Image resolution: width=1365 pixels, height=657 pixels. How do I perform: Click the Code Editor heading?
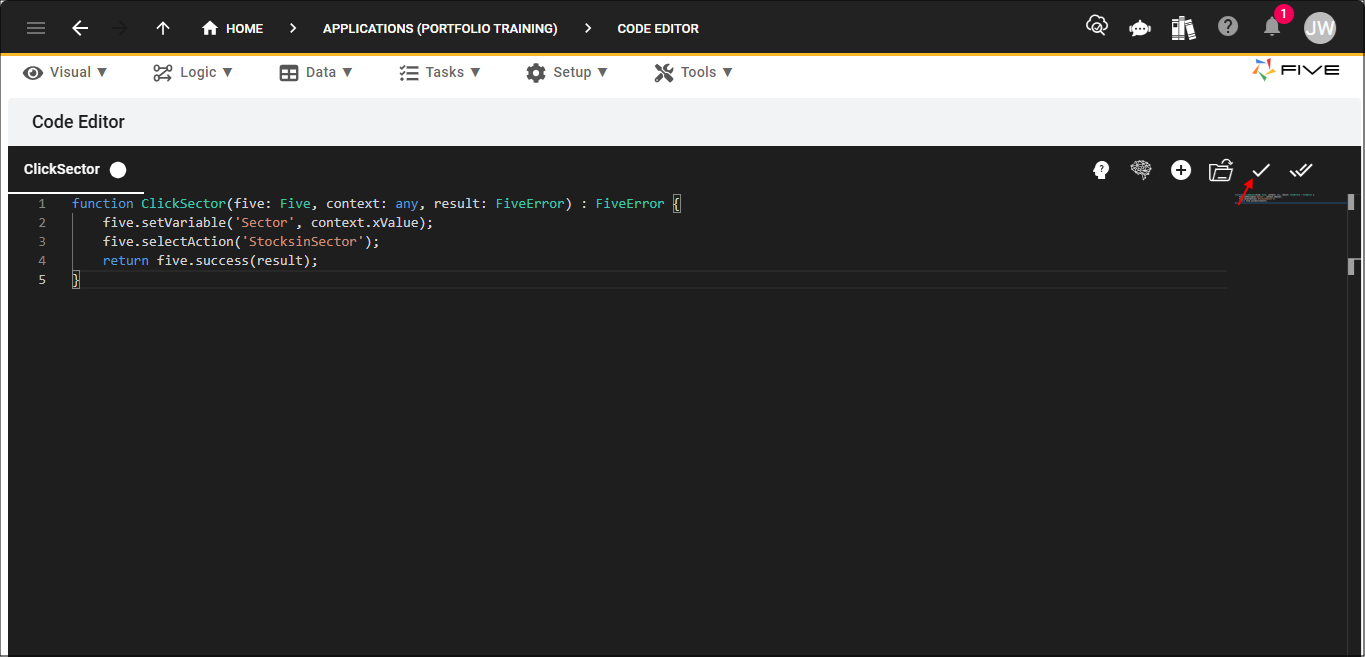[x=78, y=122]
